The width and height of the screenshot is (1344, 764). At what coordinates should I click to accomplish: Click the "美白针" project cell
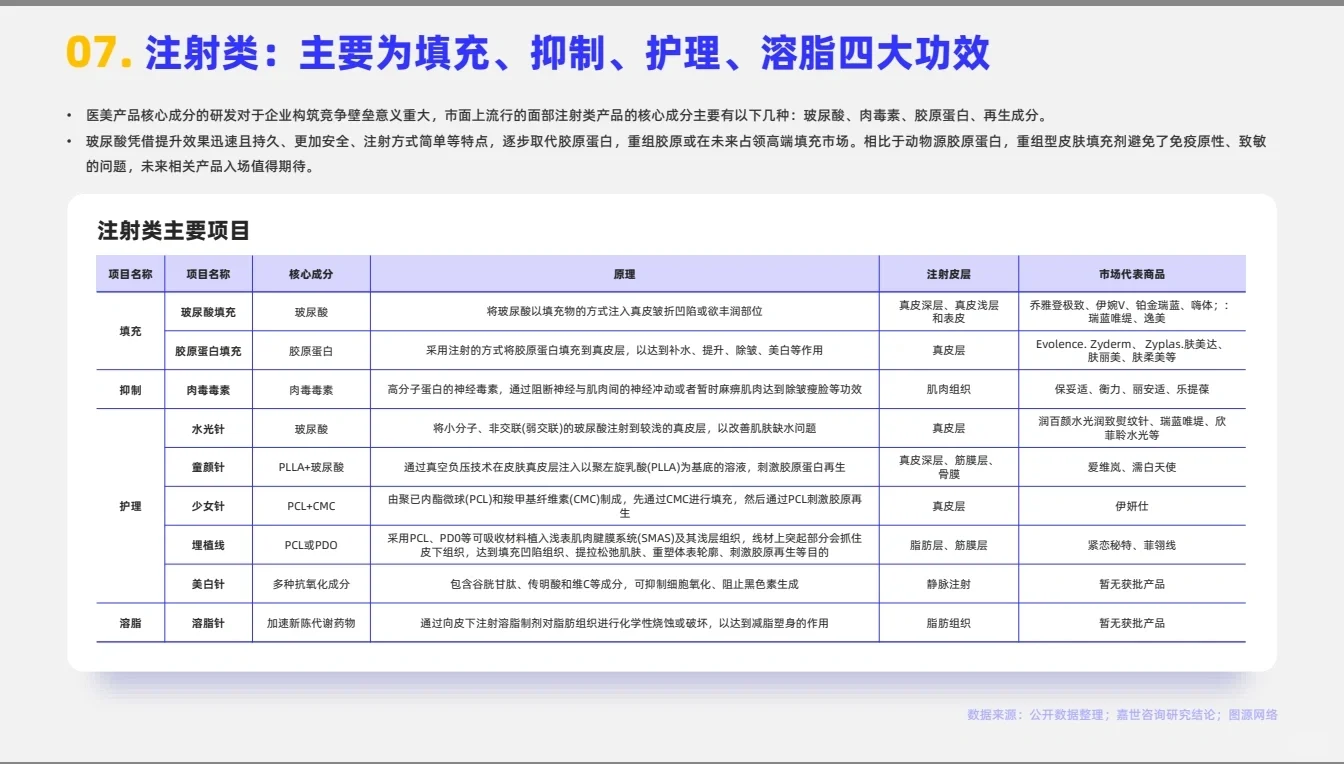208,583
